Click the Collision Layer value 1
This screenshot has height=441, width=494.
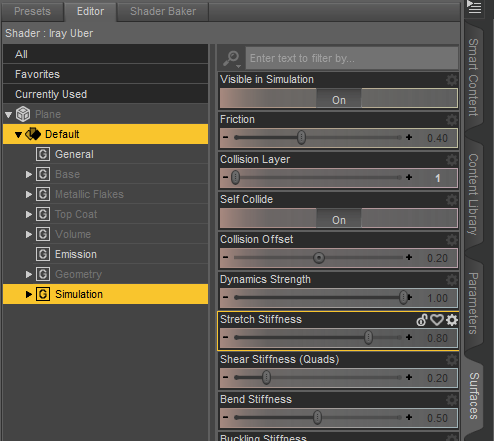click(x=438, y=178)
